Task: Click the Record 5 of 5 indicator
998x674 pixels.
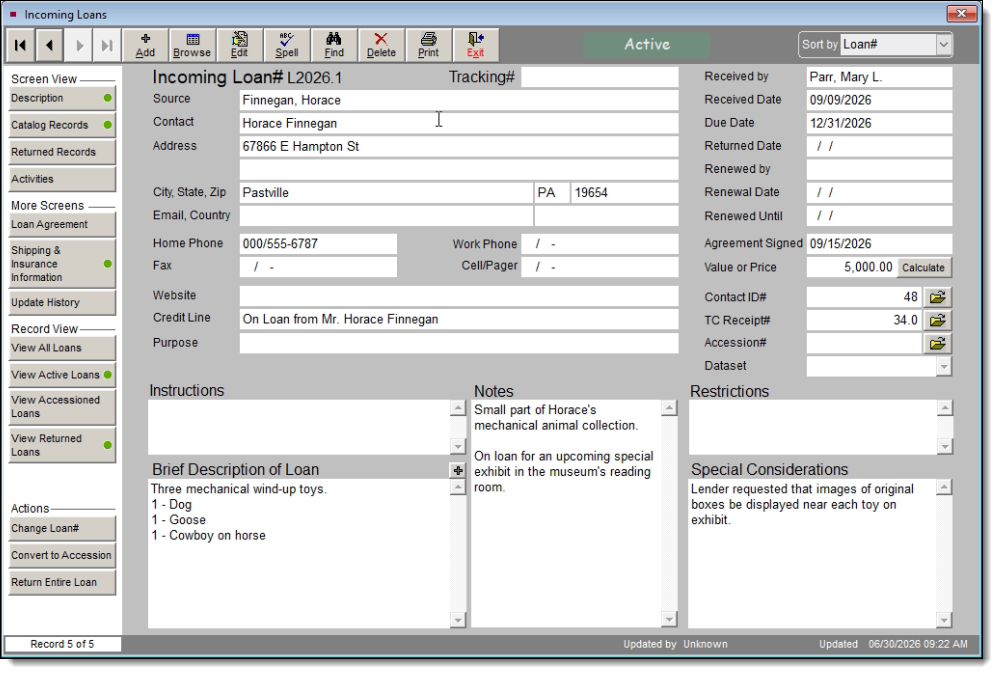Action: tap(62, 645)
